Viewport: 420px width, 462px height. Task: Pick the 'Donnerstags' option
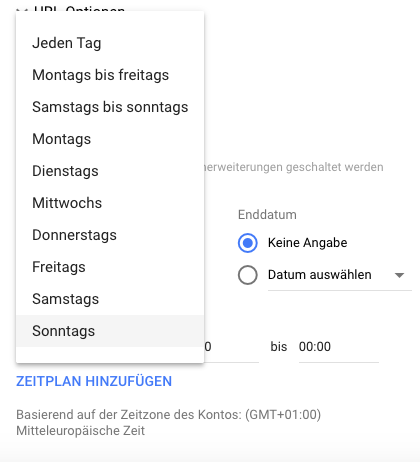[x=110, y=235]
